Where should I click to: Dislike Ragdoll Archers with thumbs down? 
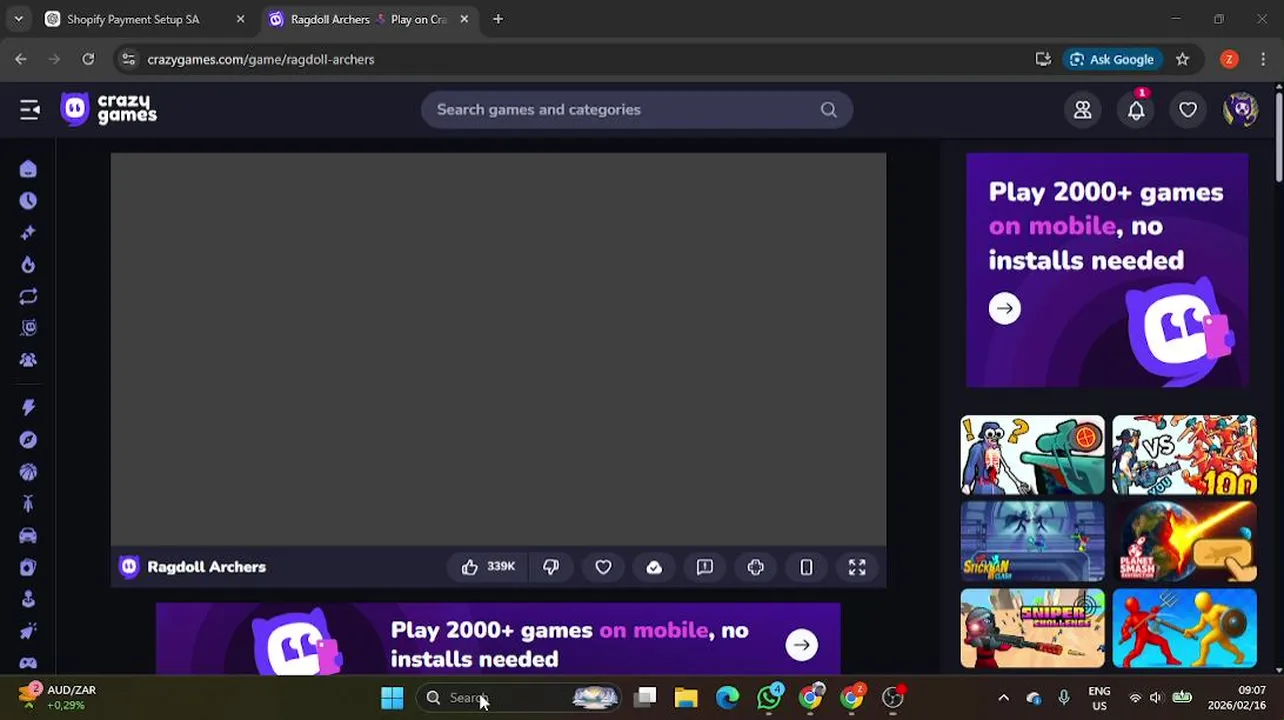(x=551, y=567)
